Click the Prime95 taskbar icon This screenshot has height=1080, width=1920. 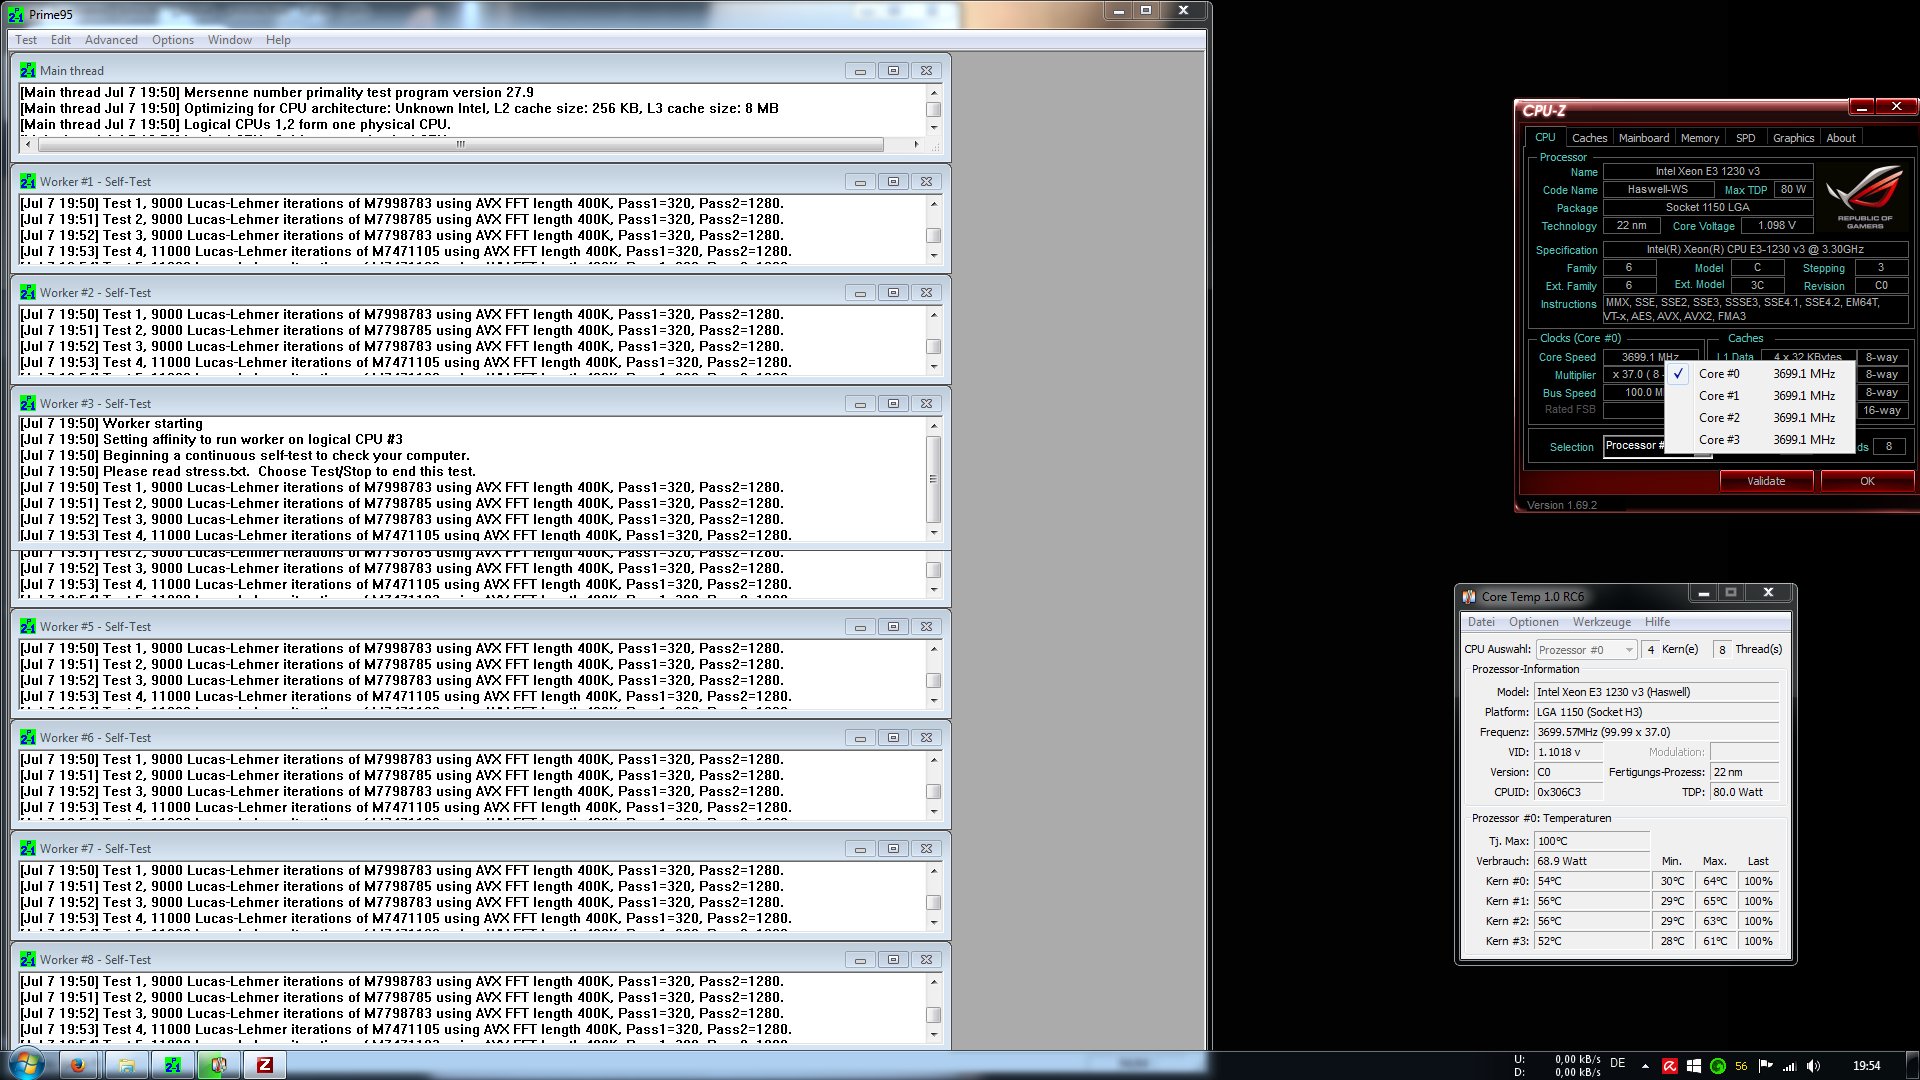[173, 1065]
